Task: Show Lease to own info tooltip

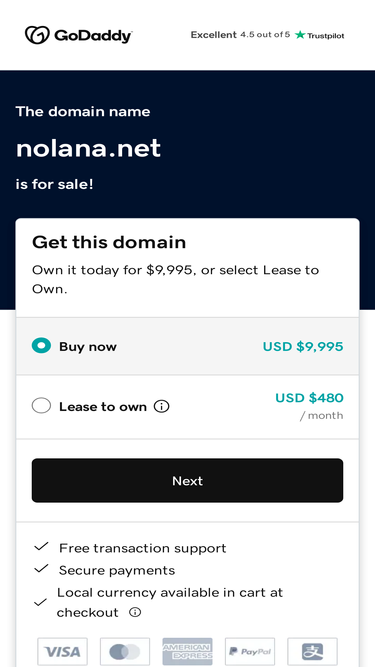Action: tap(162, 407)
